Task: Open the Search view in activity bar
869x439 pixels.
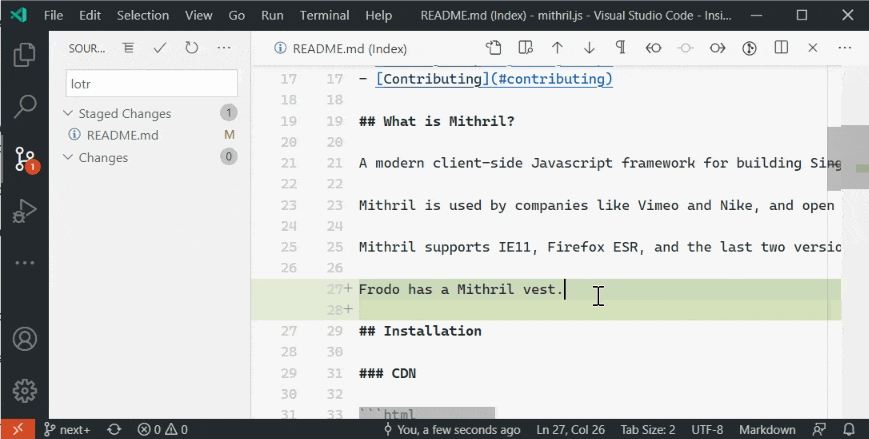Action: (x=24, y=105)
